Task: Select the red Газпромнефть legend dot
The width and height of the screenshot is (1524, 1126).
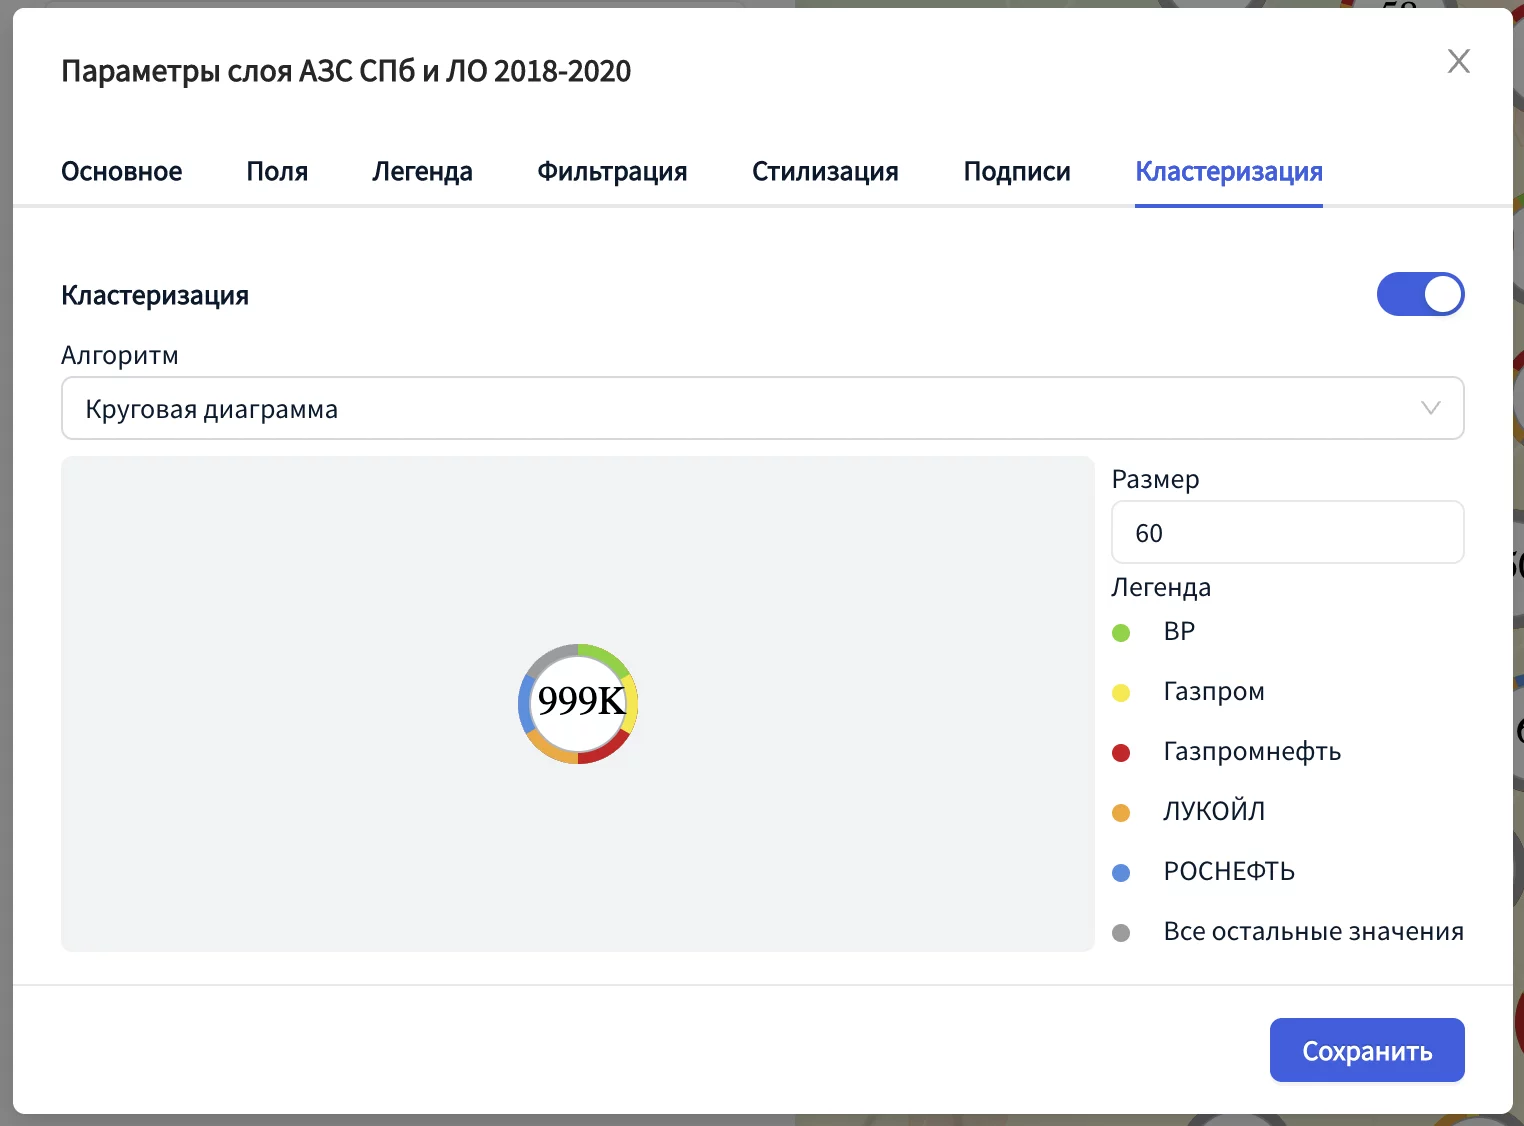Action: (1121, 753)
